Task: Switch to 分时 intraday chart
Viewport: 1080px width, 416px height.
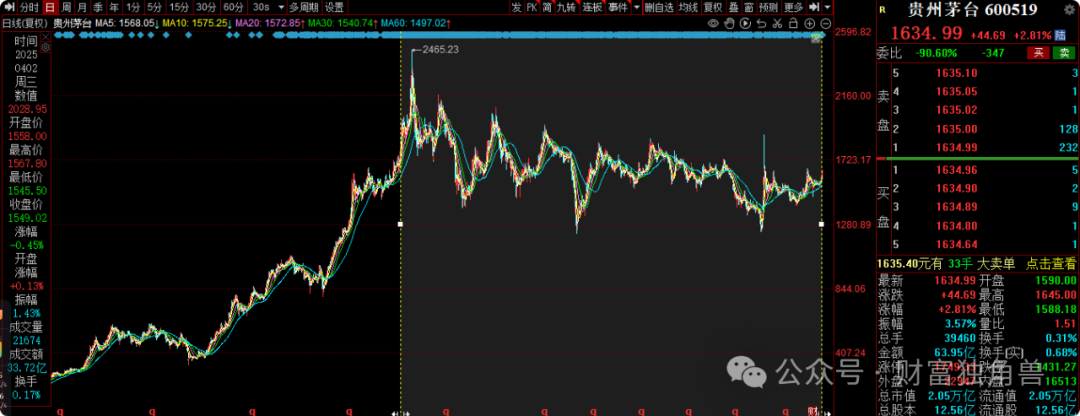Action: (x=29, y=7)
